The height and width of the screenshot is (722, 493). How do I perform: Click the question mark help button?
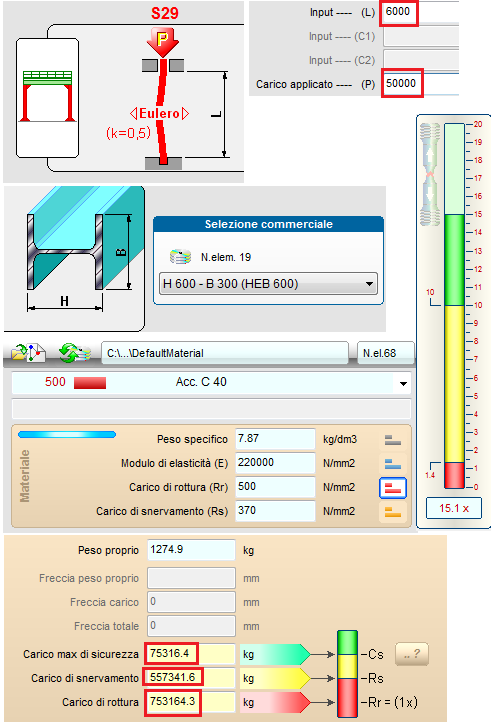412,654
